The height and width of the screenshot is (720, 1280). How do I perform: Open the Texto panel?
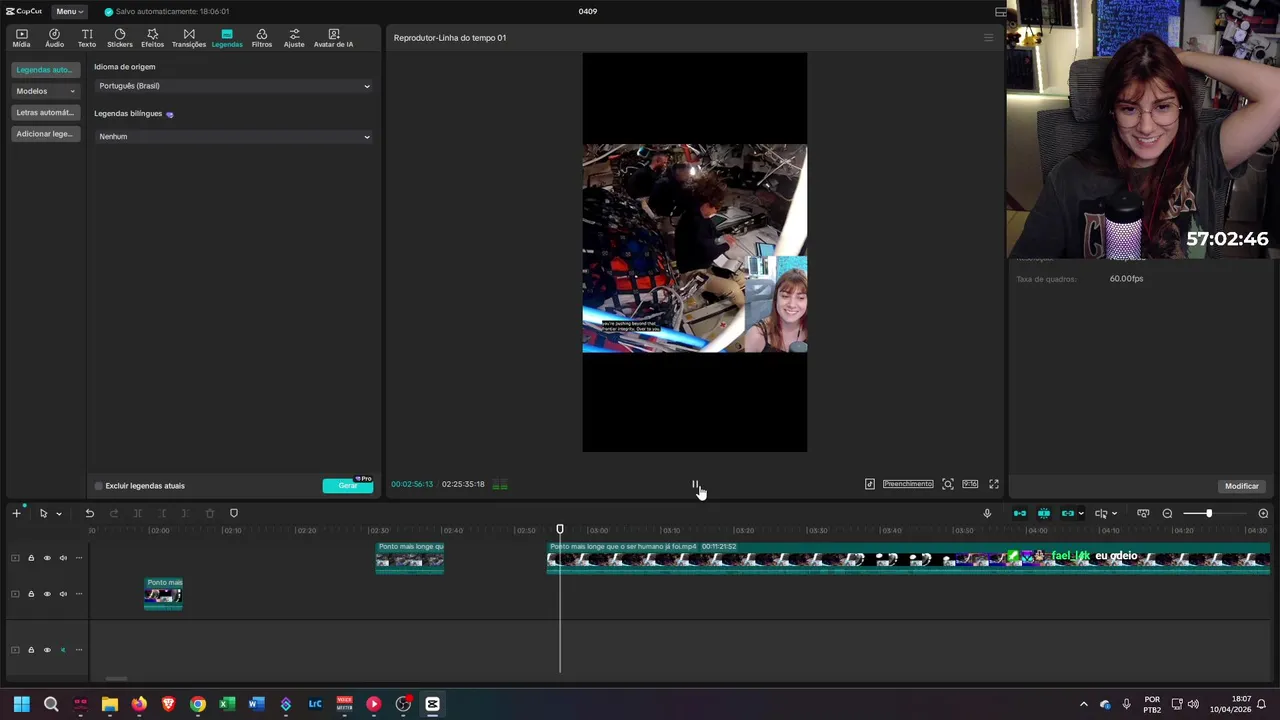(x=87, y=38)
